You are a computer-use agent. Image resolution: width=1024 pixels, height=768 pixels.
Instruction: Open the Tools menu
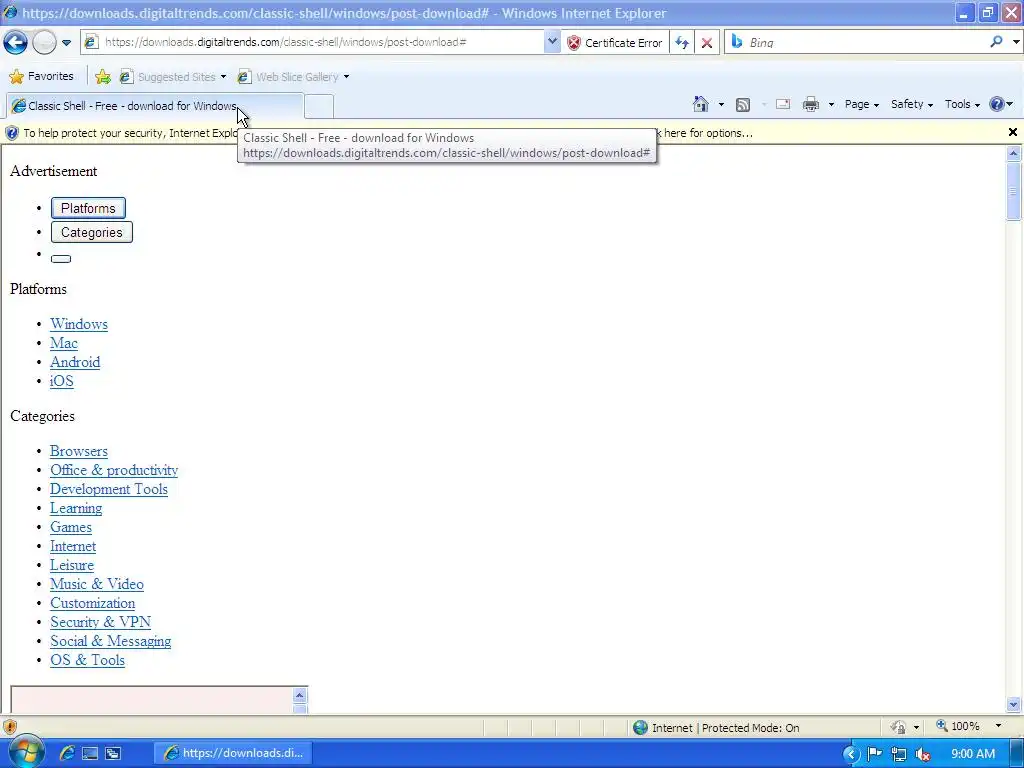(x=962, y=104)
